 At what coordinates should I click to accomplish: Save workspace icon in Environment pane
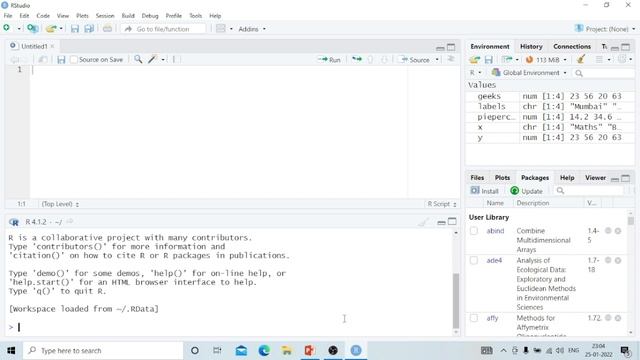pyautogui.click(x=489, y=60)
